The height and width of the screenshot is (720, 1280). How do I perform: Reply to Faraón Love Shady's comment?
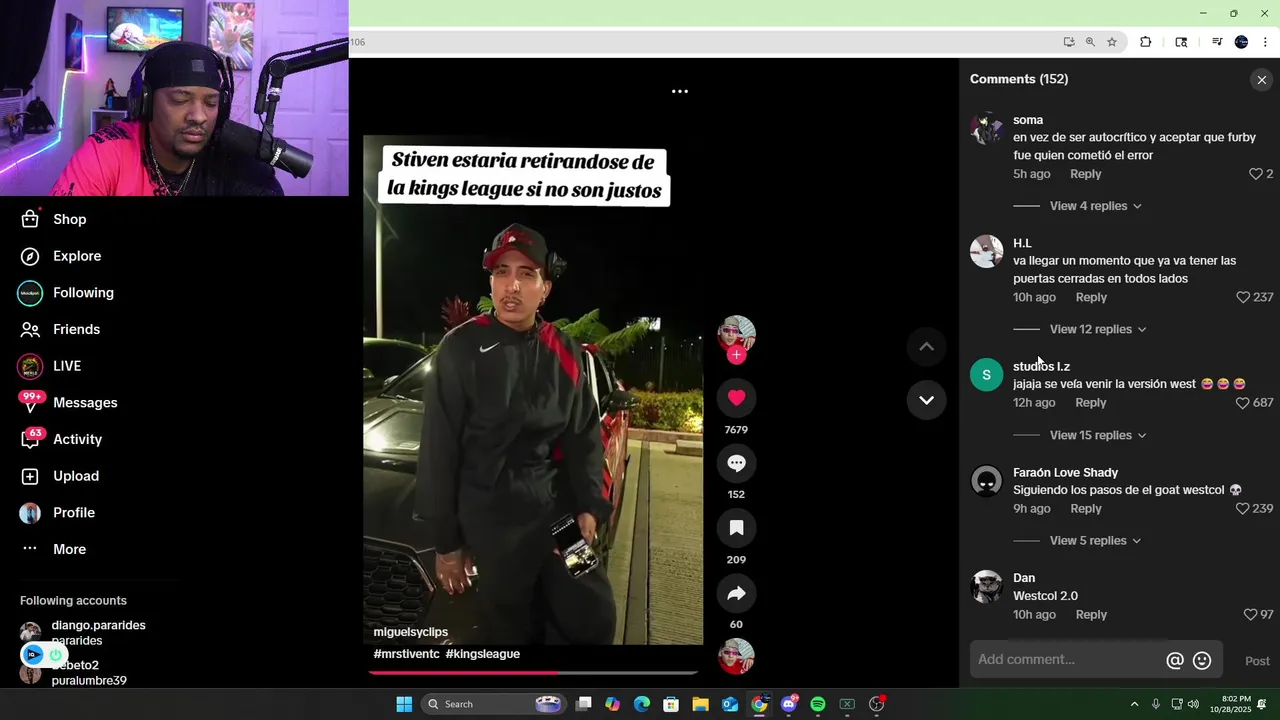coord(1085,508)
